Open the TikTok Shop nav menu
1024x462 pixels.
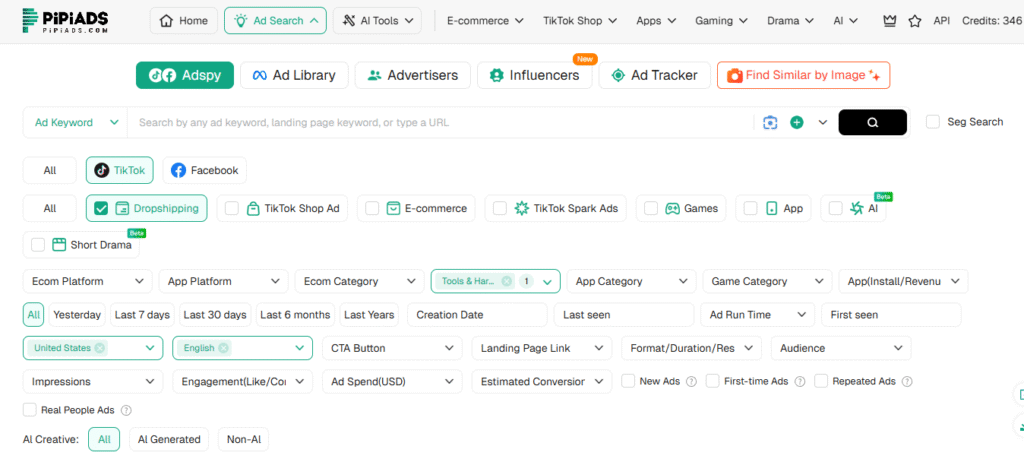click(x=580, y=21)
